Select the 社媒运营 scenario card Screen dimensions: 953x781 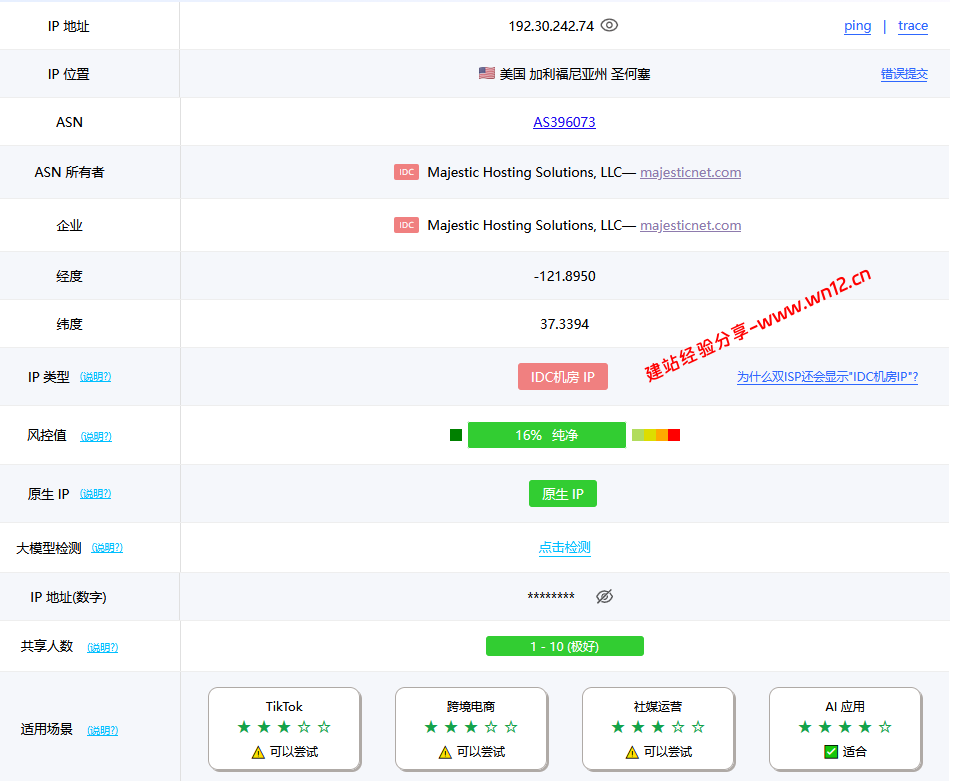658,729
